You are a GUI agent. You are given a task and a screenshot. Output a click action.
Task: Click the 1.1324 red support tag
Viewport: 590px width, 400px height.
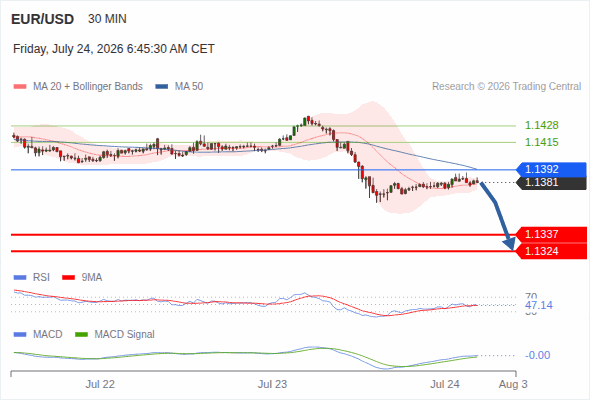click(551, 251)
